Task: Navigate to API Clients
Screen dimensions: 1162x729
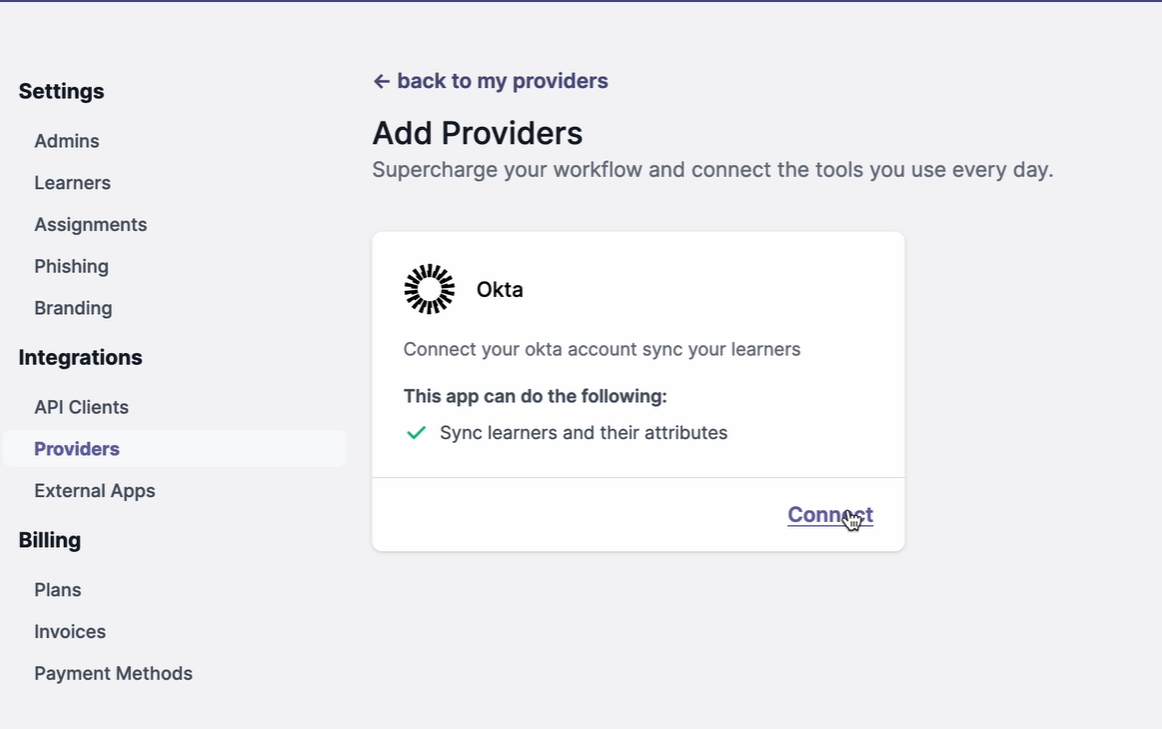Action: coord(82,407)
